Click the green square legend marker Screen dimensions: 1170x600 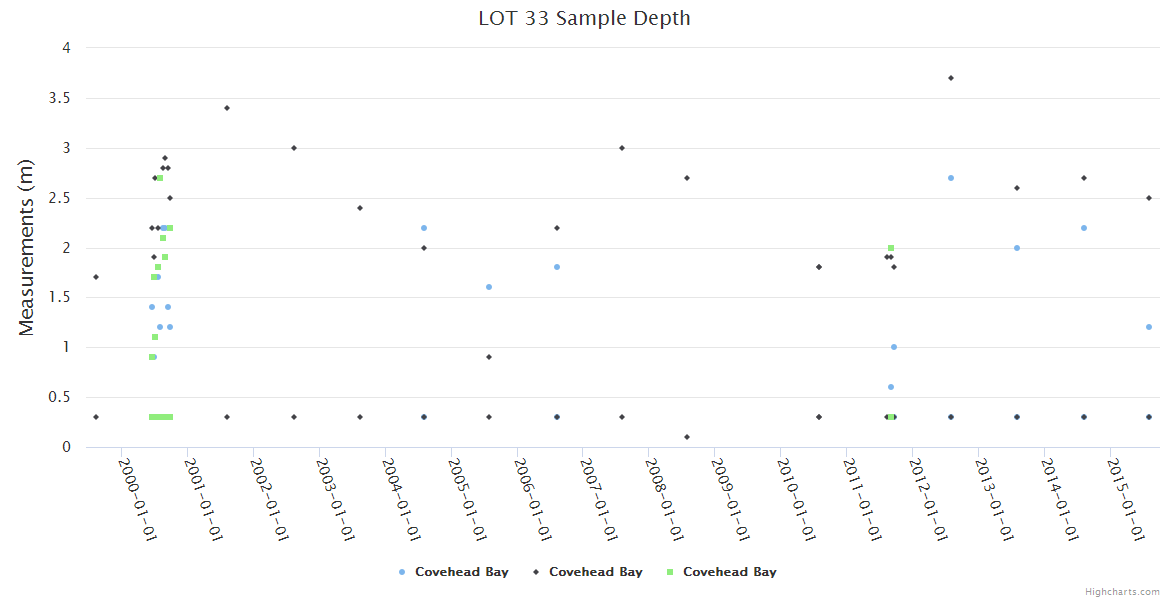point(670,572)
